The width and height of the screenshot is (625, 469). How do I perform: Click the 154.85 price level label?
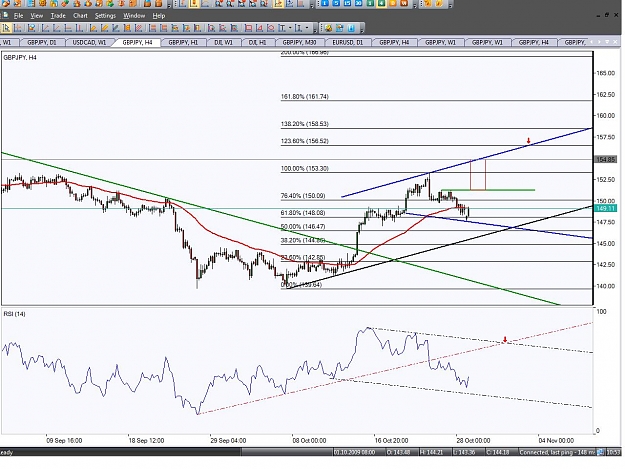[605, 159]
